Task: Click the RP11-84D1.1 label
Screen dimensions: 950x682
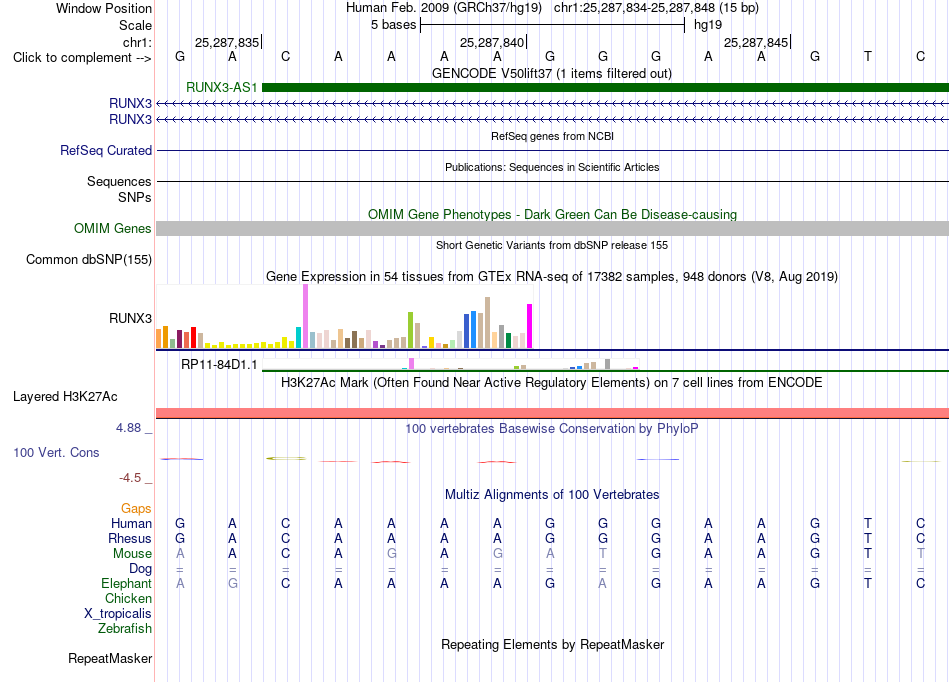Action: pyautogui.click(x=219, y=365)
